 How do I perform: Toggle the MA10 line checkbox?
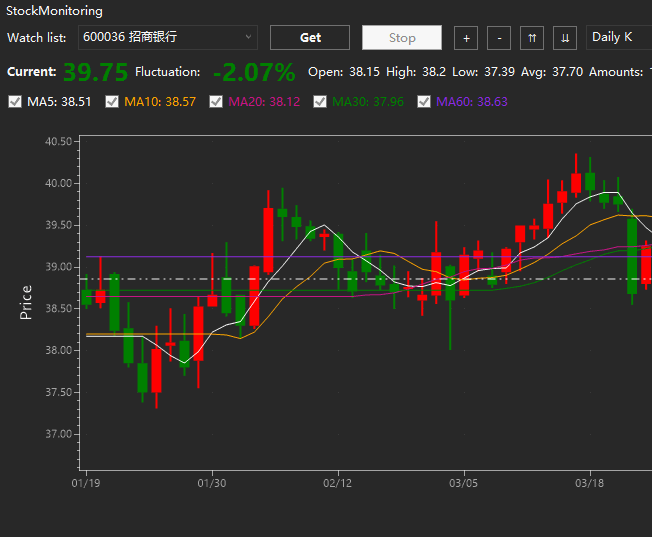click(112, 101)
